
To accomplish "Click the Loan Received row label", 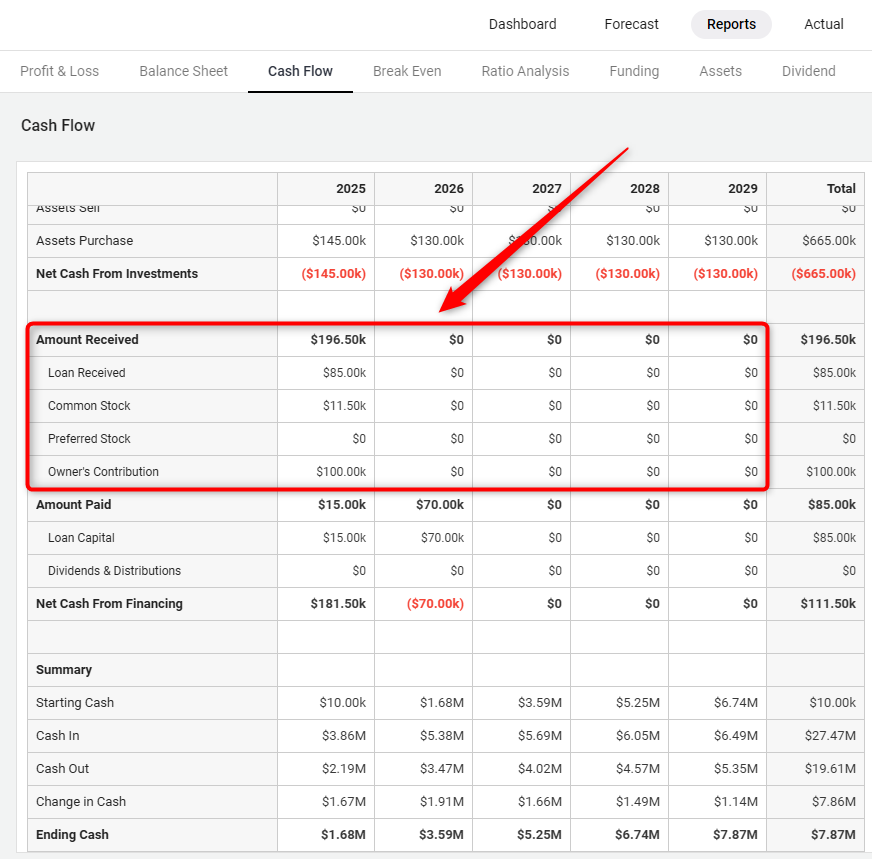I will (x=87, y=373).
